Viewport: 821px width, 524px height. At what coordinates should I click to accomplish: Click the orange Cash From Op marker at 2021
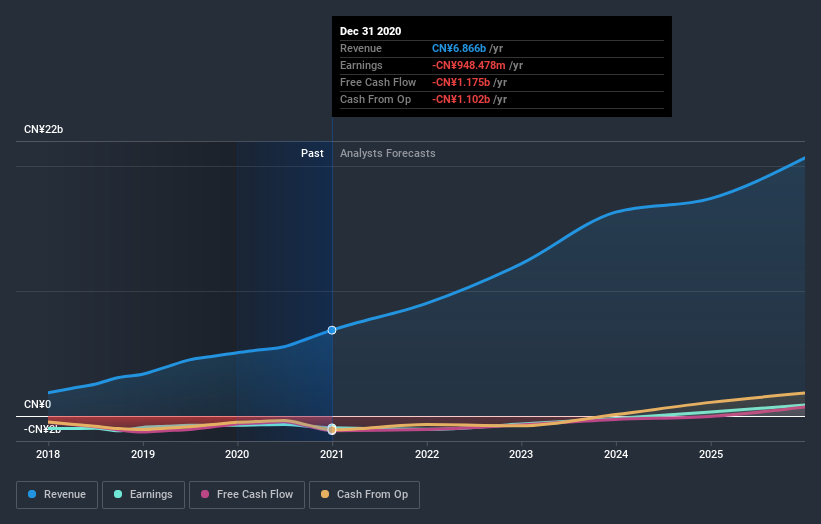click(332, 430)
